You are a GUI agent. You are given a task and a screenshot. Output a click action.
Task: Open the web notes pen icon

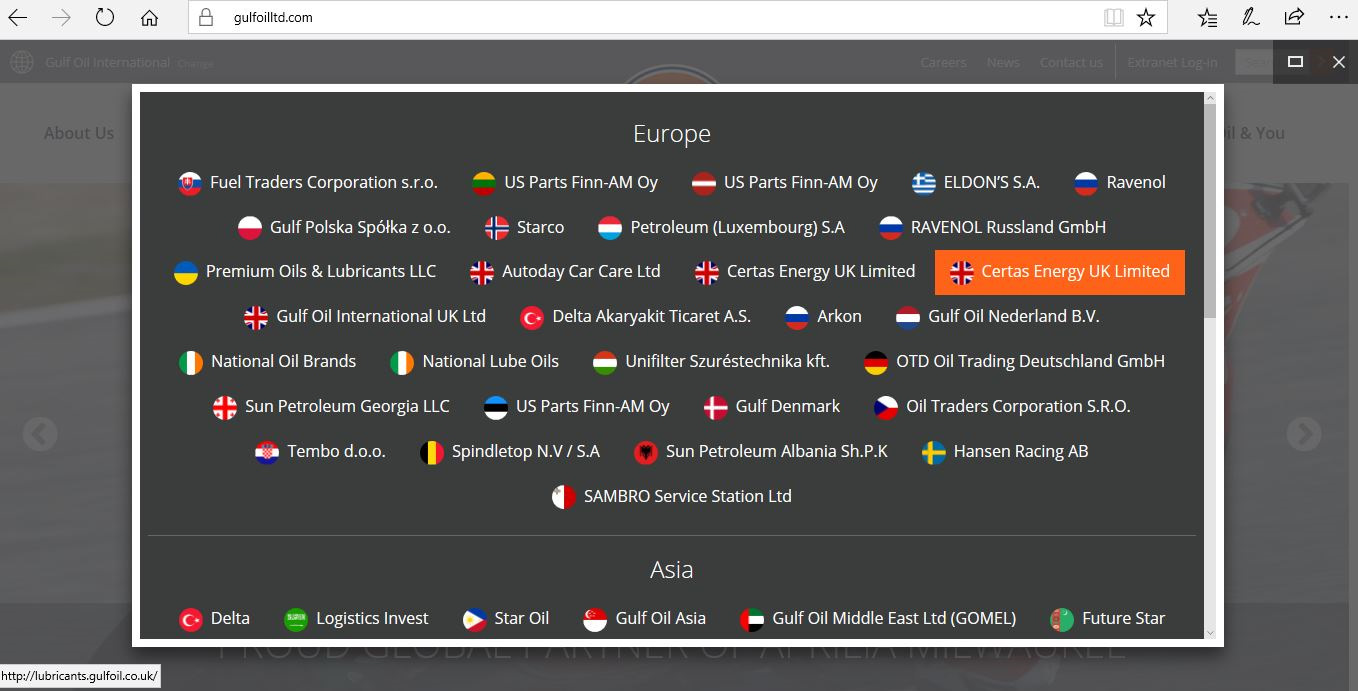[1250, 17]
